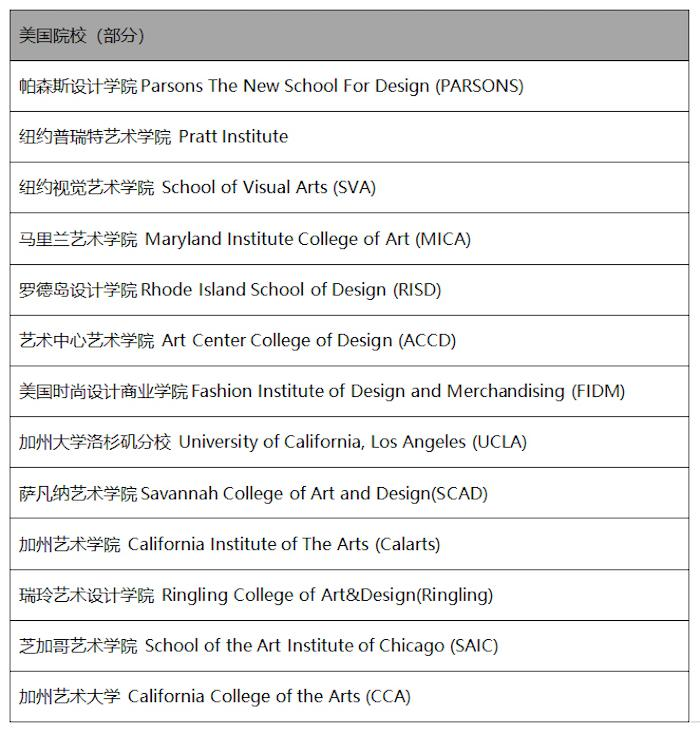Click University of California, Los Angeles row
Screen dimensions: 700x733
(349, 442)
